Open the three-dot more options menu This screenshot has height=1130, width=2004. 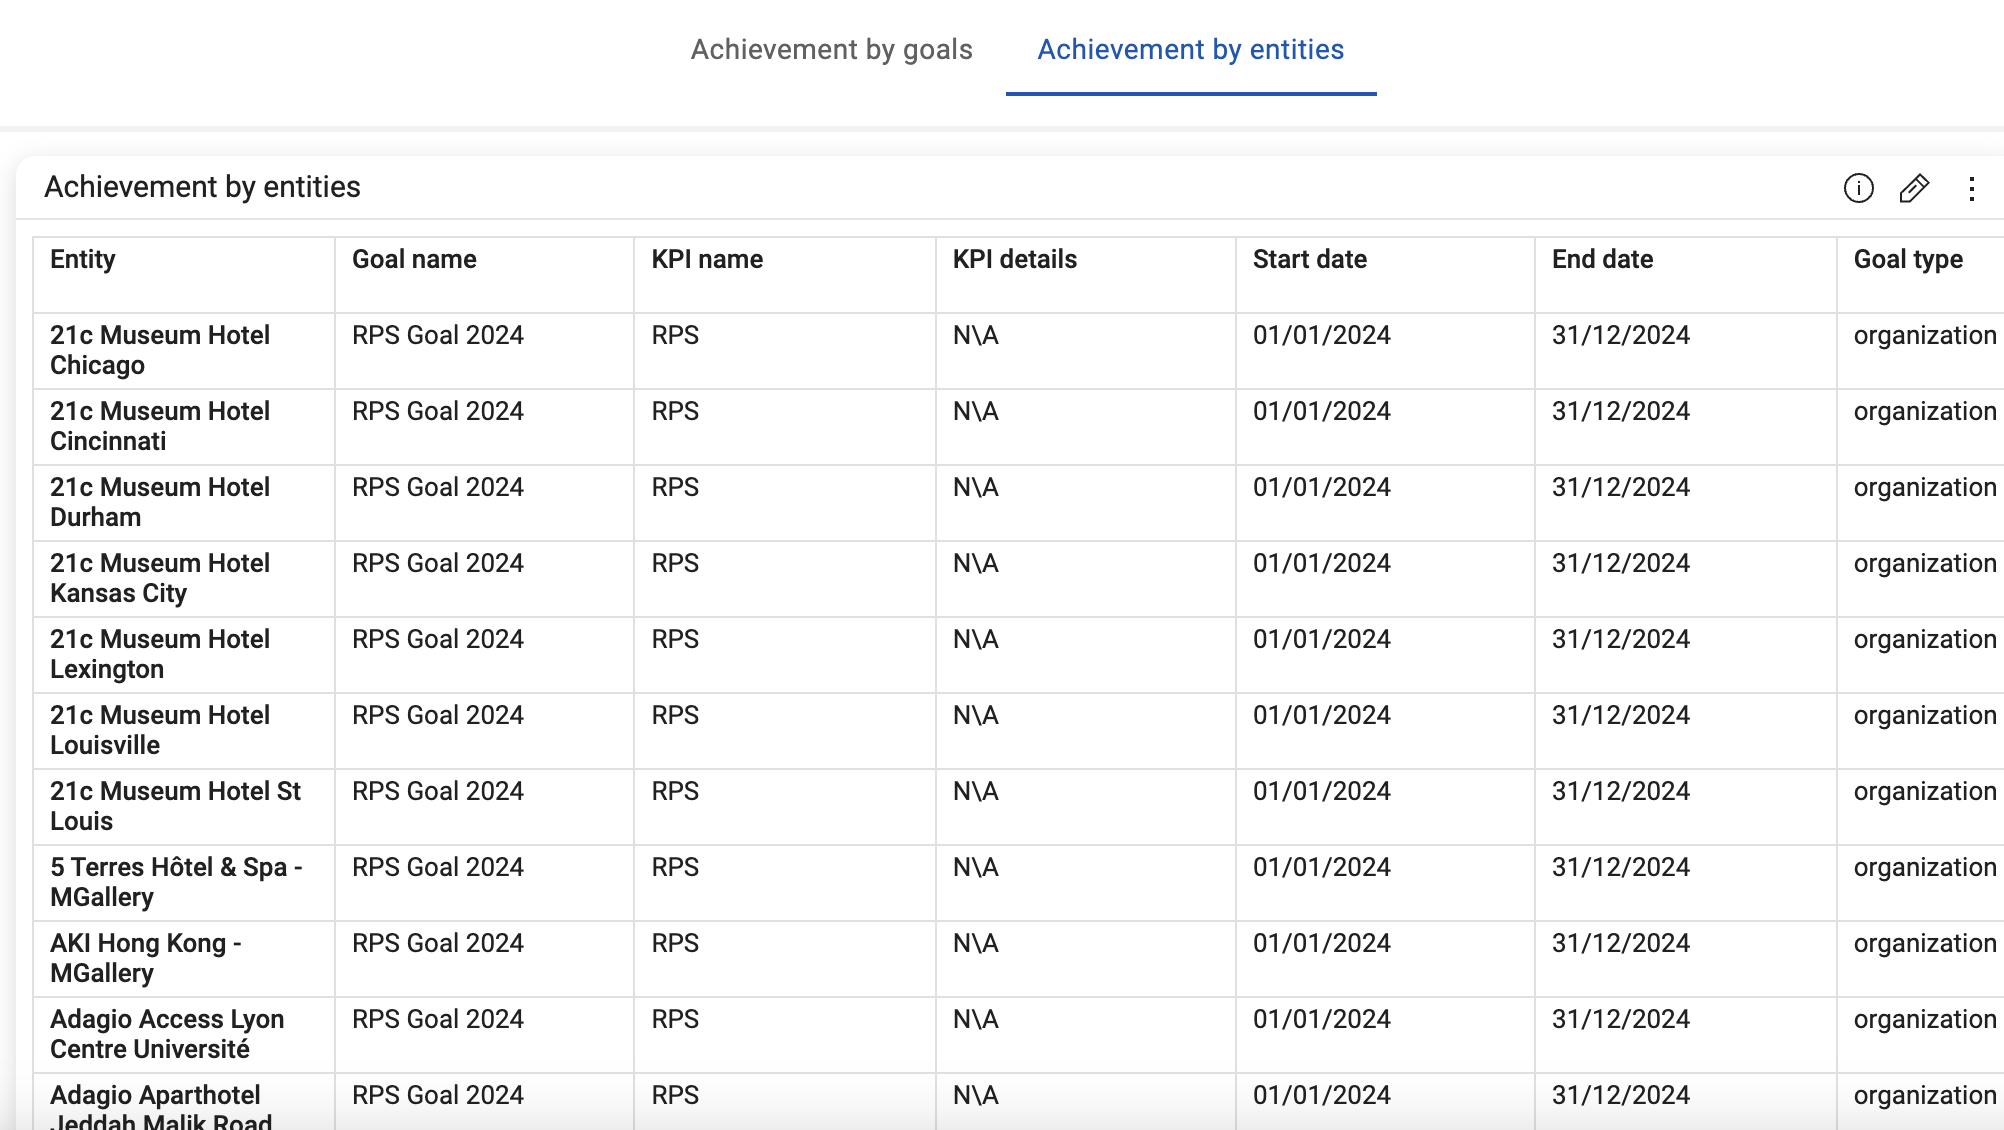(1971, 188)
